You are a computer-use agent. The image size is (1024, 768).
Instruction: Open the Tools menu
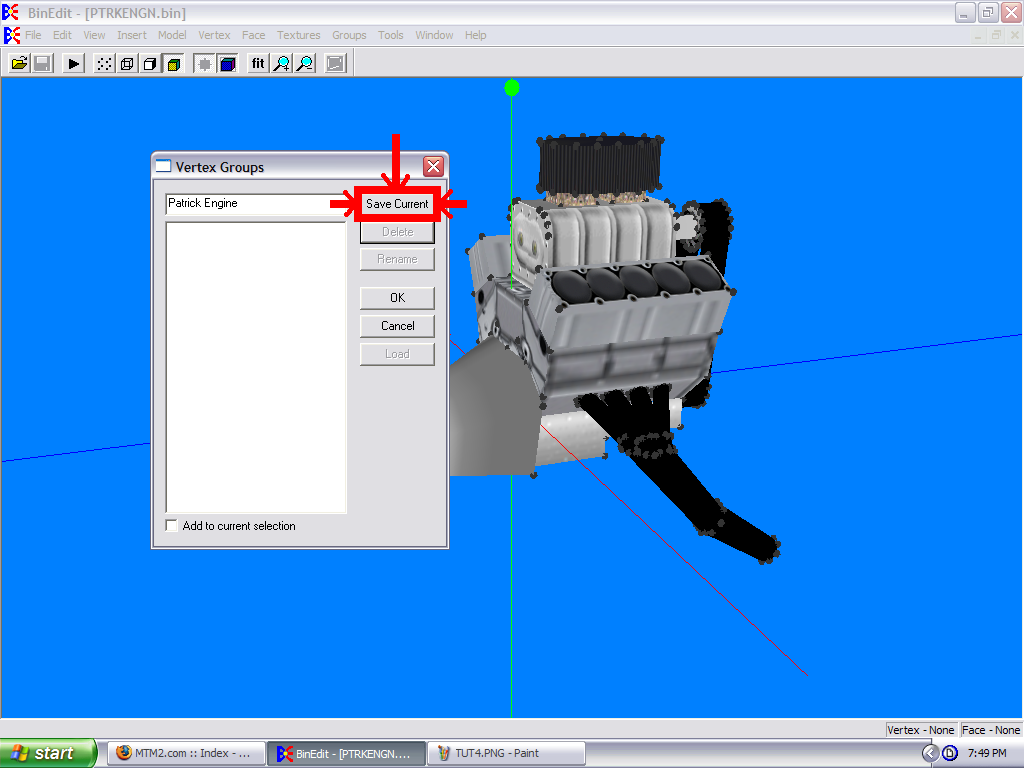tap(391, 35)
